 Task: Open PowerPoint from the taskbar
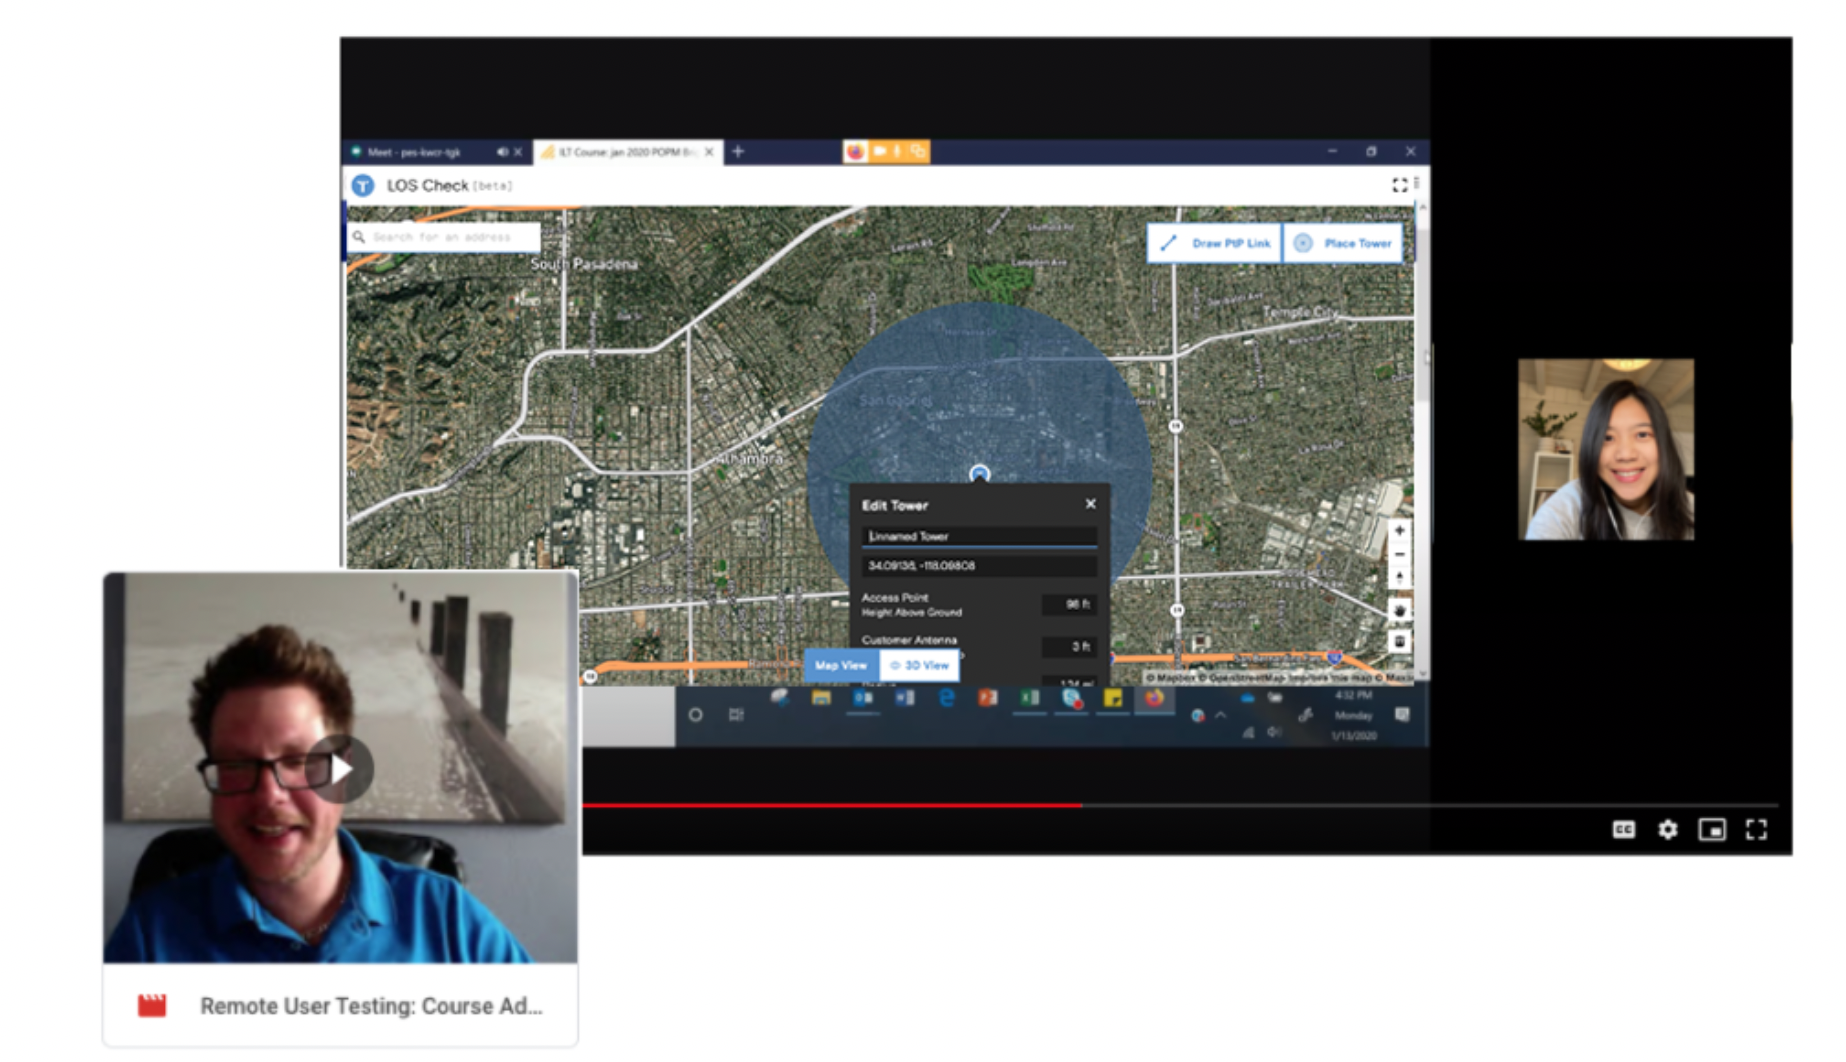point(988,698)
